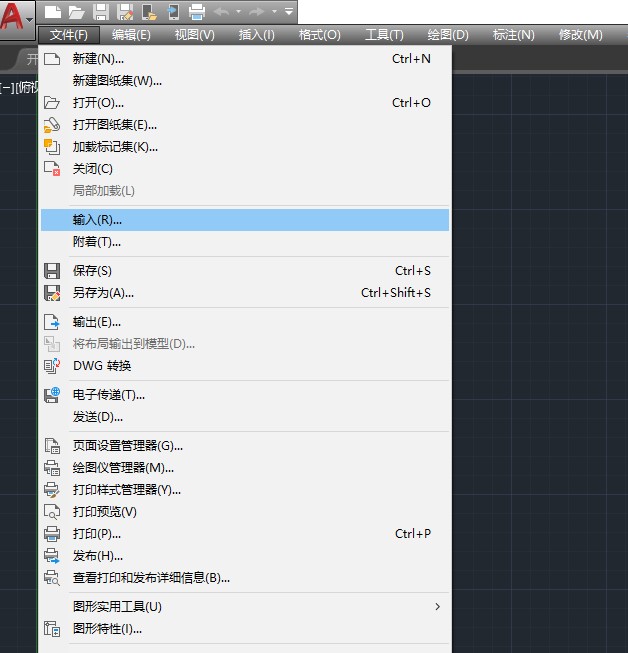Image resolution: width=628 pixels, height=653 pixels.
Task: Open the 编辑(E) menu
Action: point(131,35)
